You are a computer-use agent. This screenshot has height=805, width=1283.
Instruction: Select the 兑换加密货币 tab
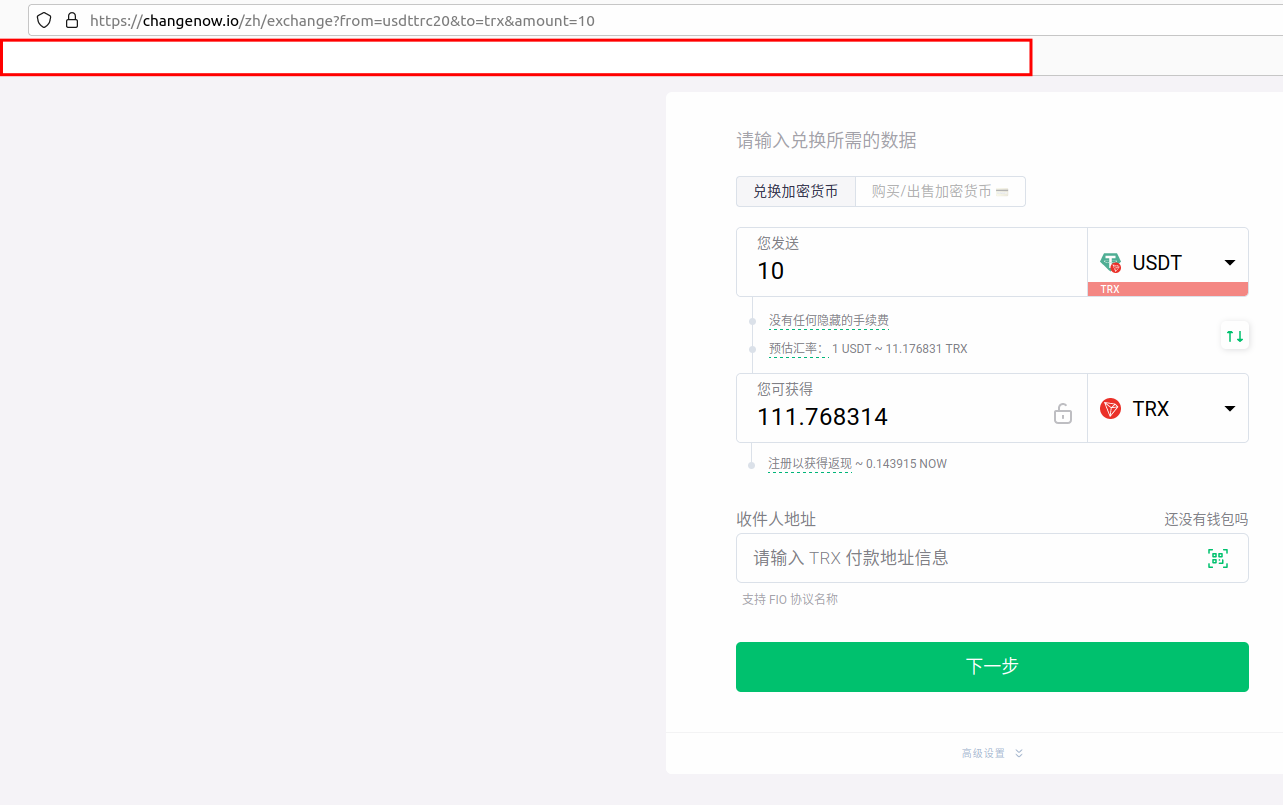tap(796, 192)
